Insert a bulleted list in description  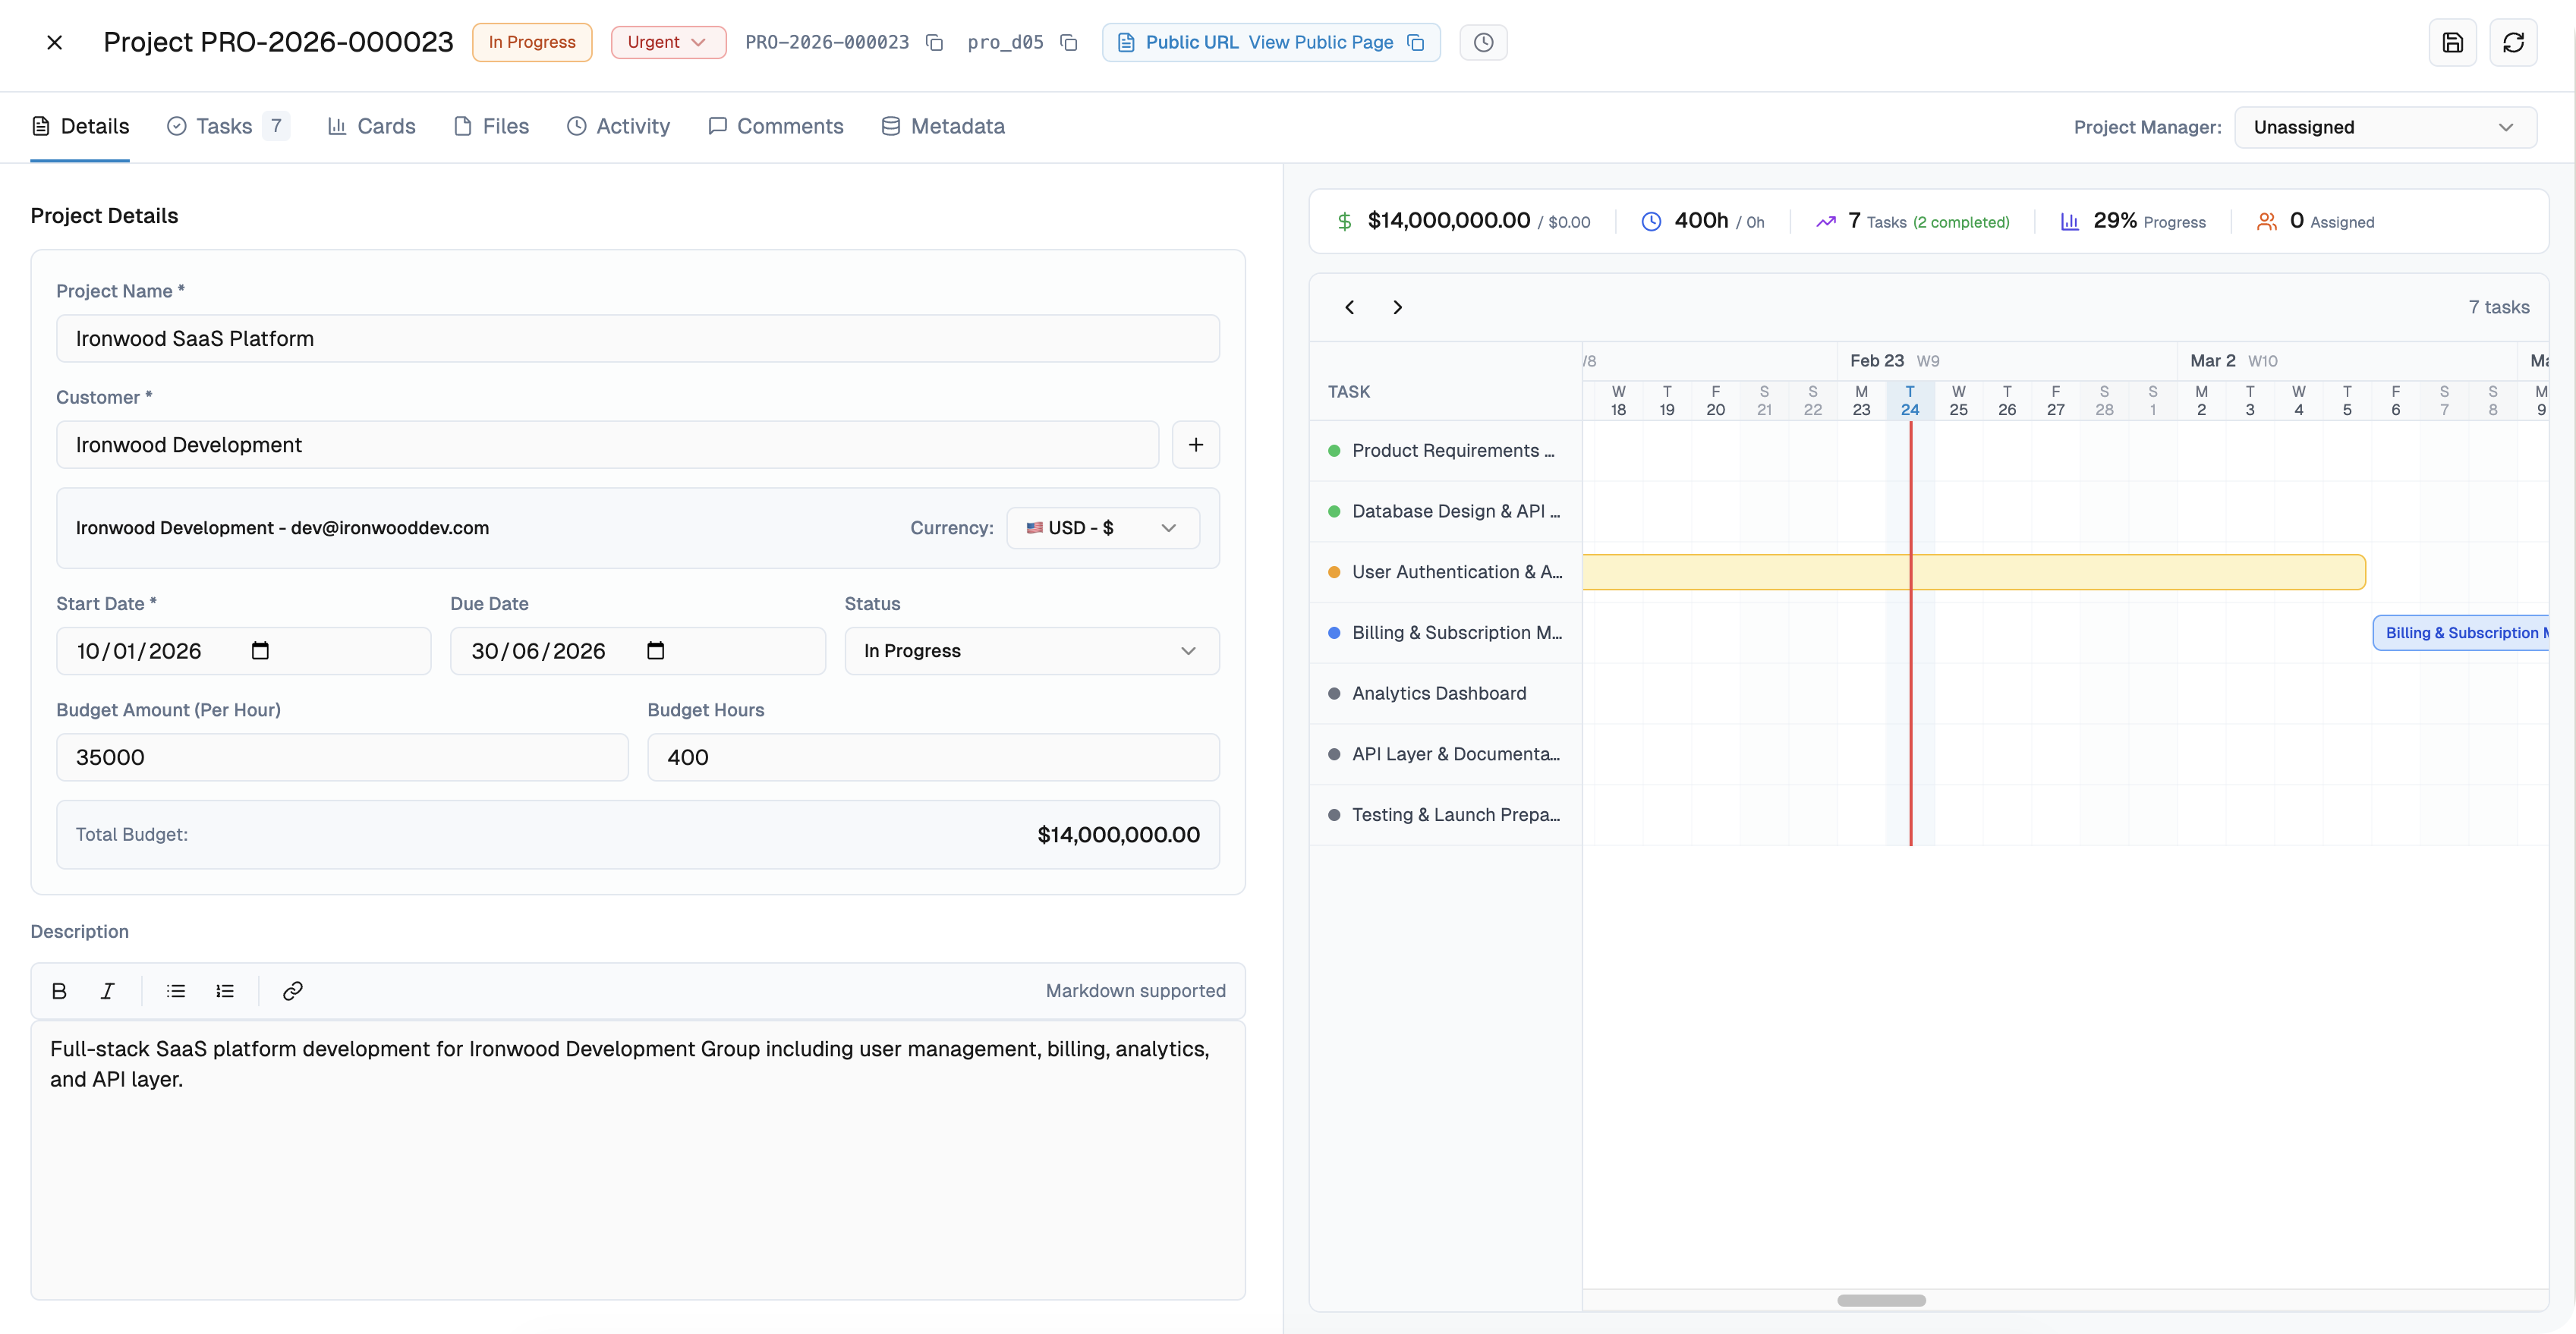[176, 991]
